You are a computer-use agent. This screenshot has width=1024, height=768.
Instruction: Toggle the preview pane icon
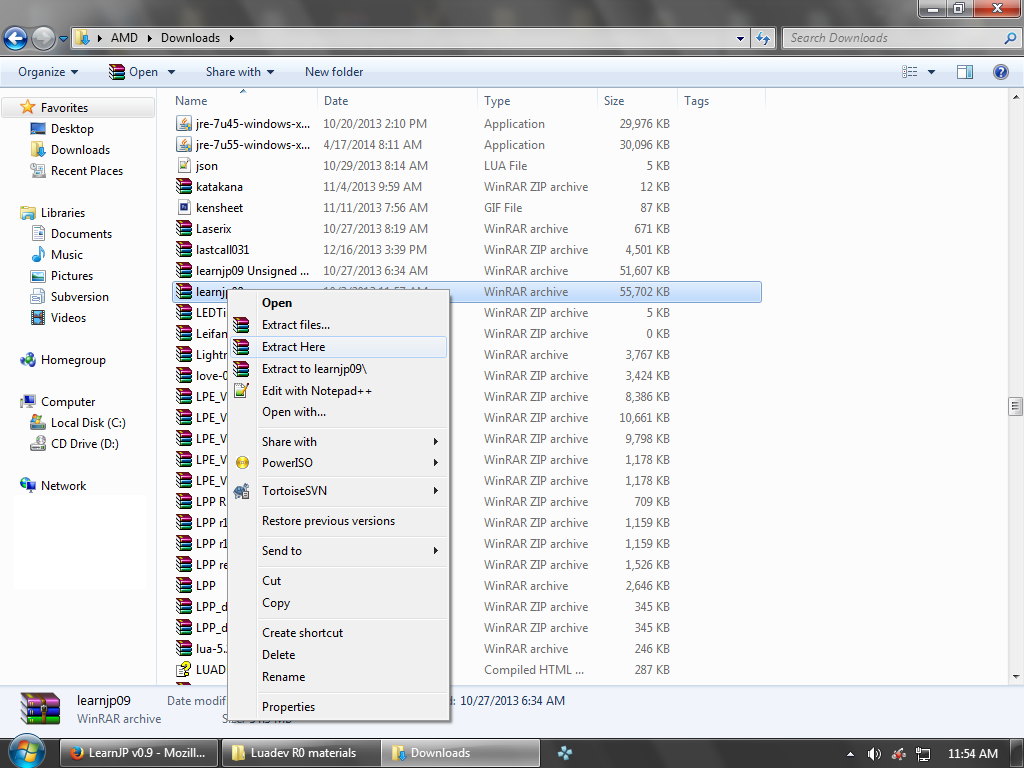click(965, 72)
